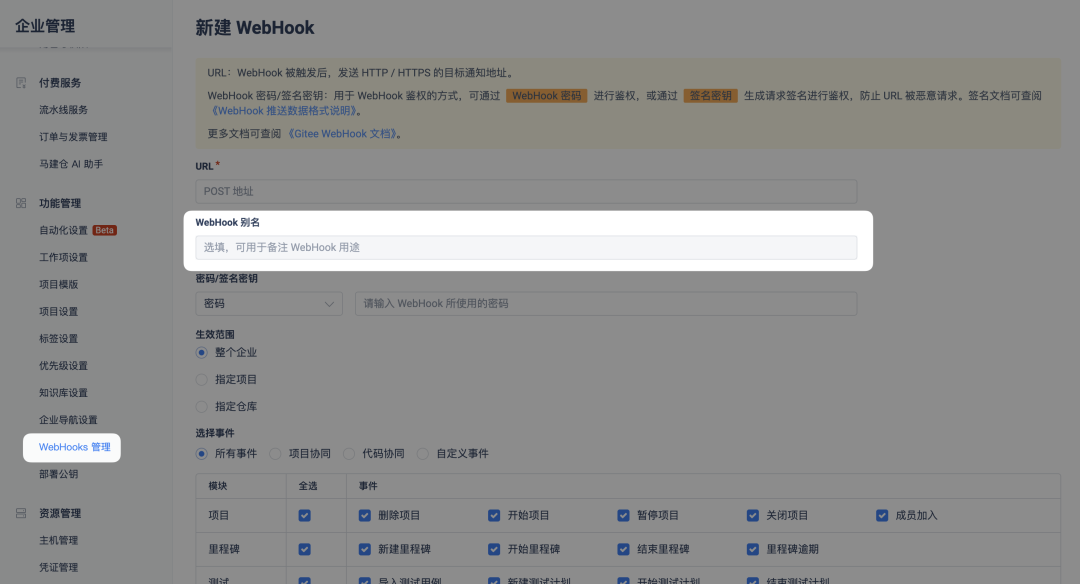Select the 代码协同 event radio option
This screenshot has width=1080, height=584.
pyautogui.click(x=349, y=453)
